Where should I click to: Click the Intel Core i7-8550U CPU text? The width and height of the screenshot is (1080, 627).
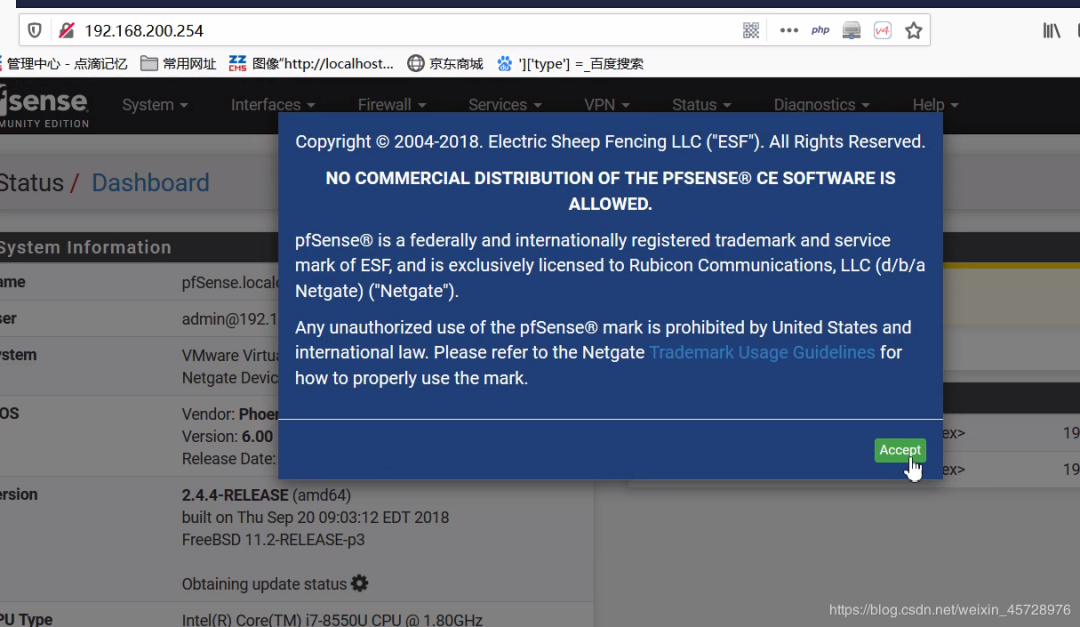[332, 619]
